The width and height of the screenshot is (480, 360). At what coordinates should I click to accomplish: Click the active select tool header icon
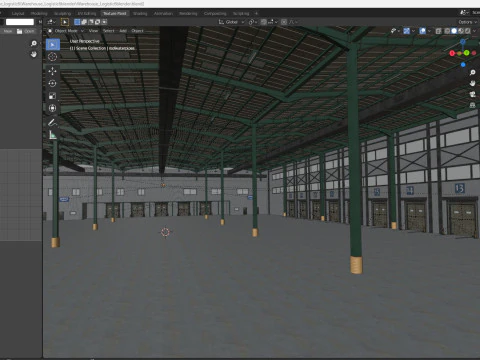(65, 22)
